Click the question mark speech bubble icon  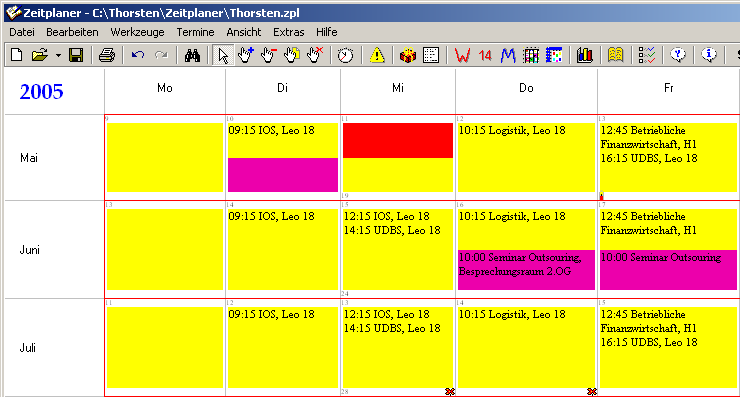tap(678, 55)
